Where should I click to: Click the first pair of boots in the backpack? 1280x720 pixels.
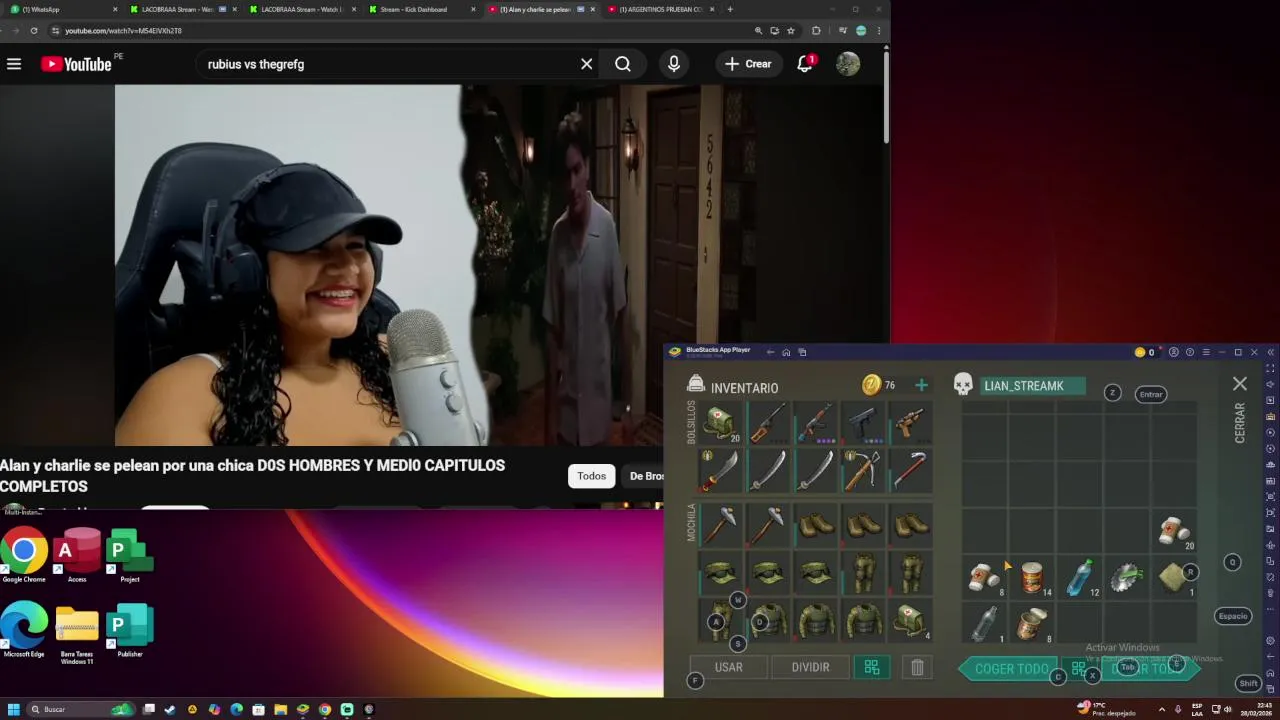[x=817, y=525]
